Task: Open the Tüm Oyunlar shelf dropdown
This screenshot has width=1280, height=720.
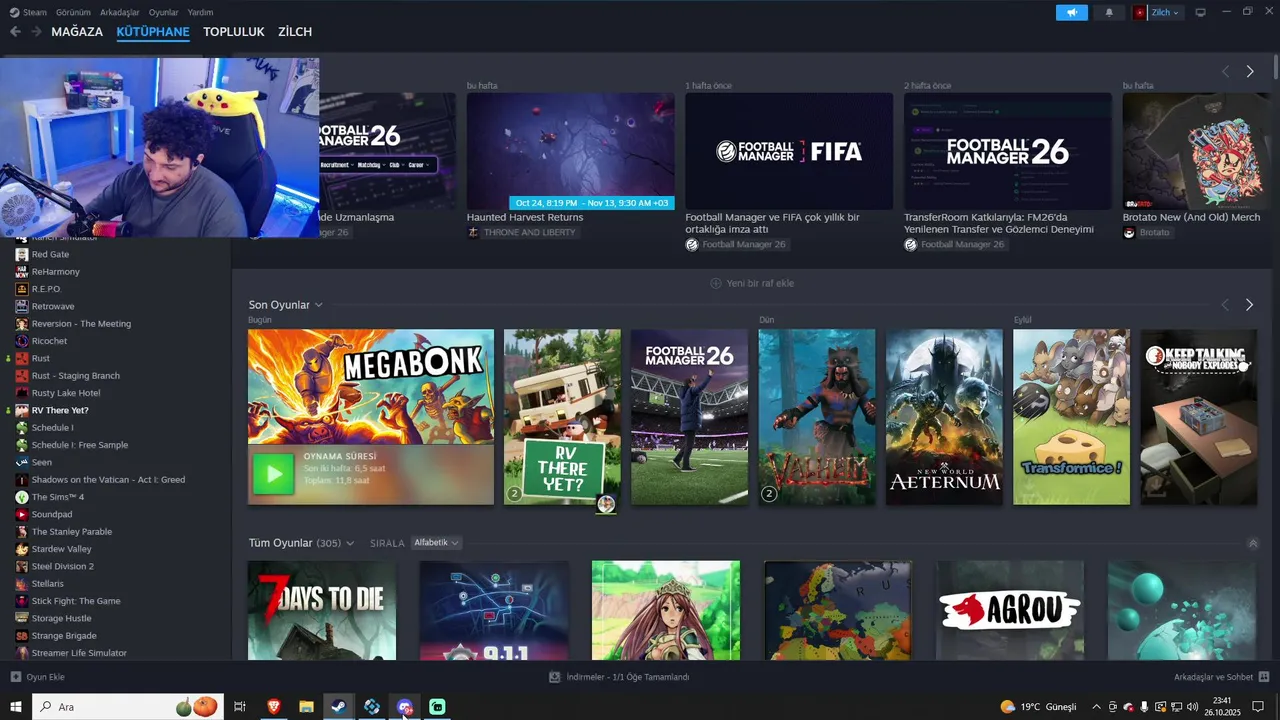Action: point(350,543)
